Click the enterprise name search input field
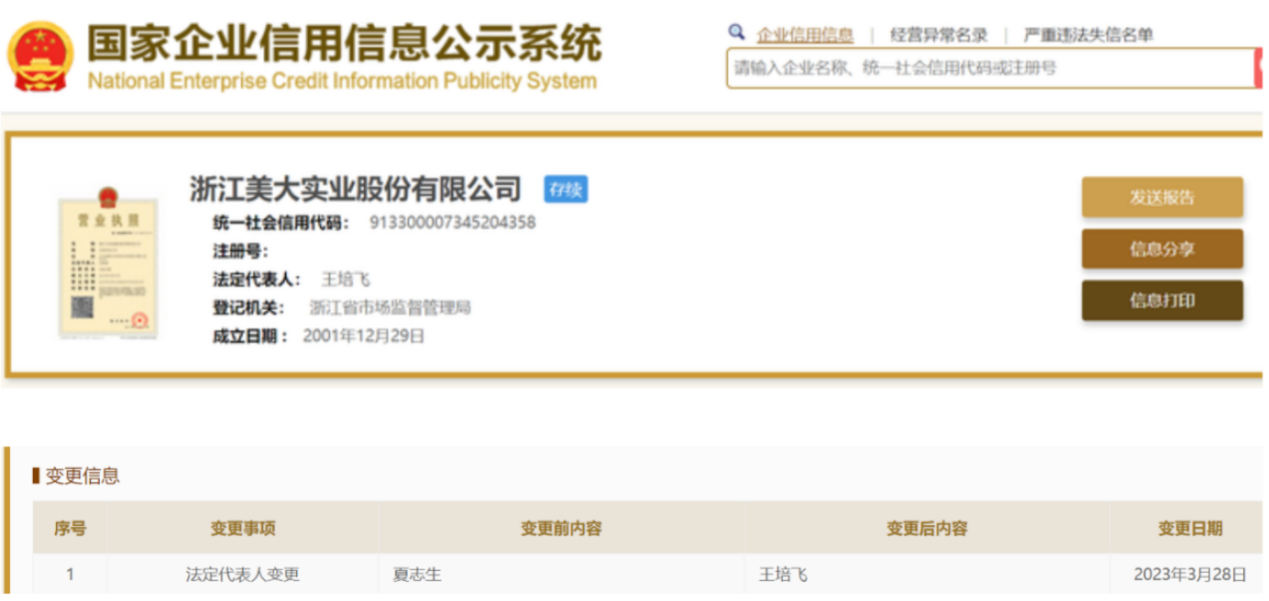Viewport: 1269px width, 601px height. pyautogui.click(x=988, y=68)
